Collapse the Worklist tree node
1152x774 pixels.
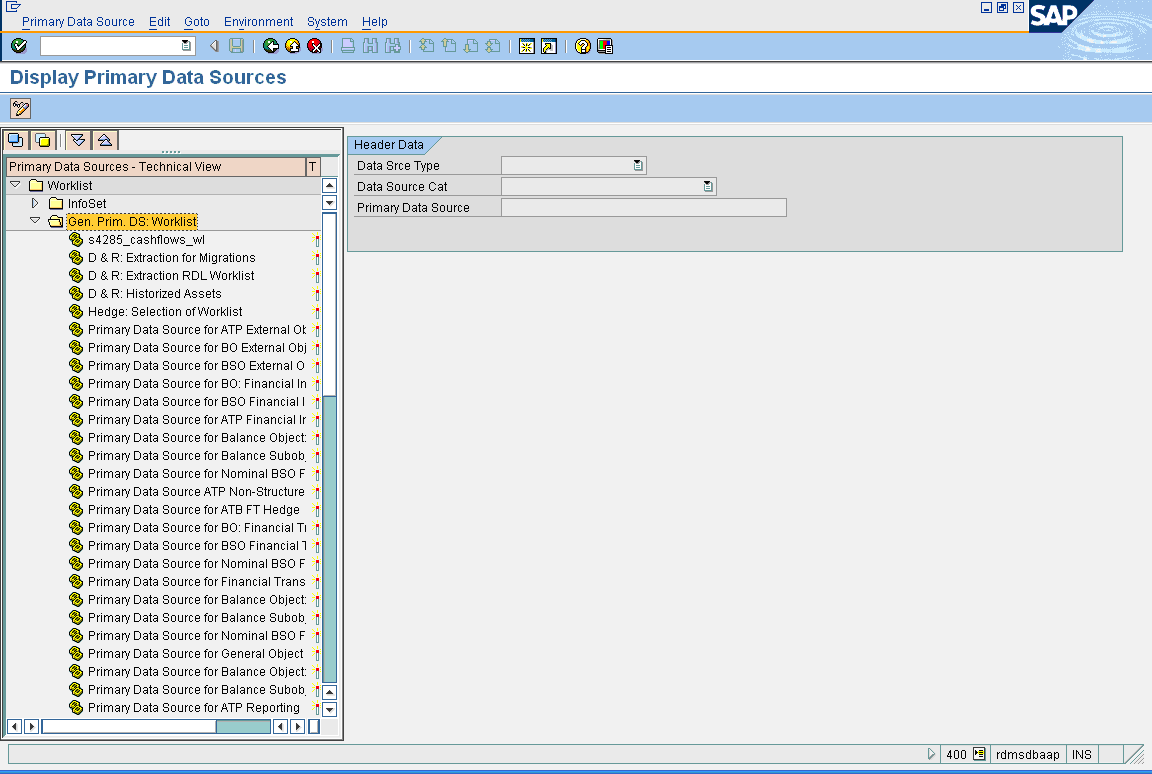pos(14,185)
